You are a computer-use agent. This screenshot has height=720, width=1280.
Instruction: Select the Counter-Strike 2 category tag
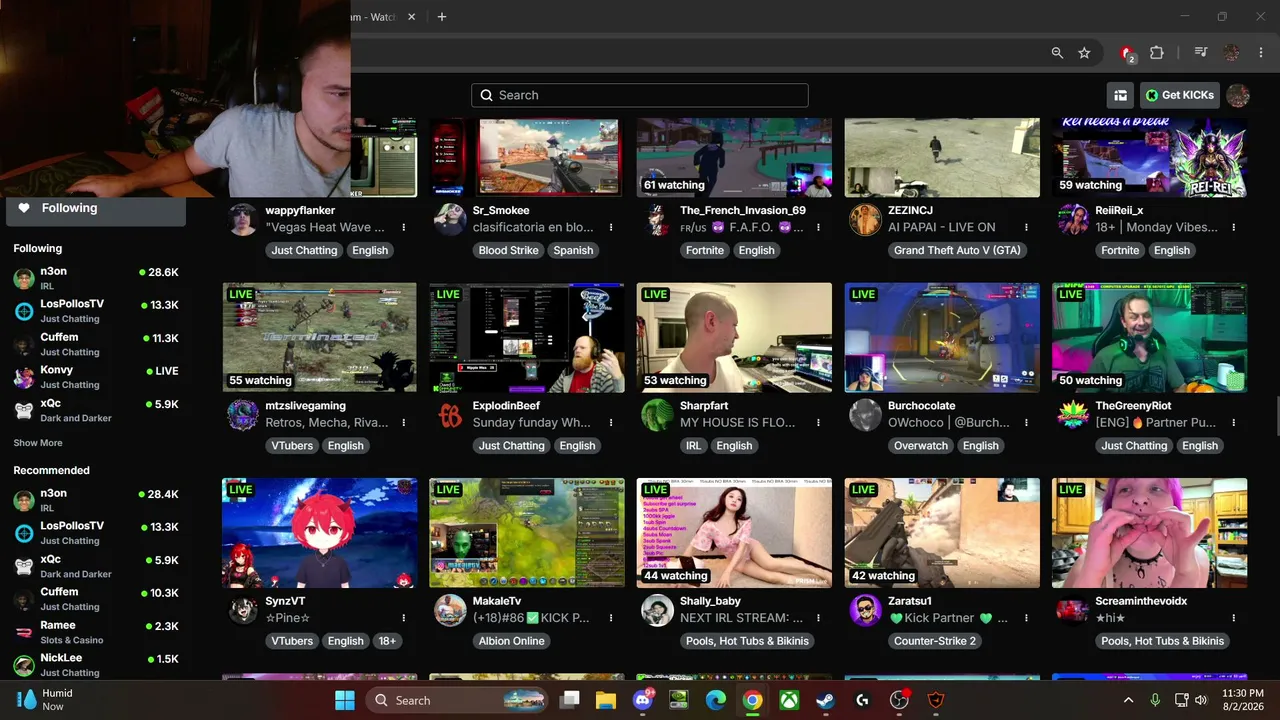pos(934,640)
